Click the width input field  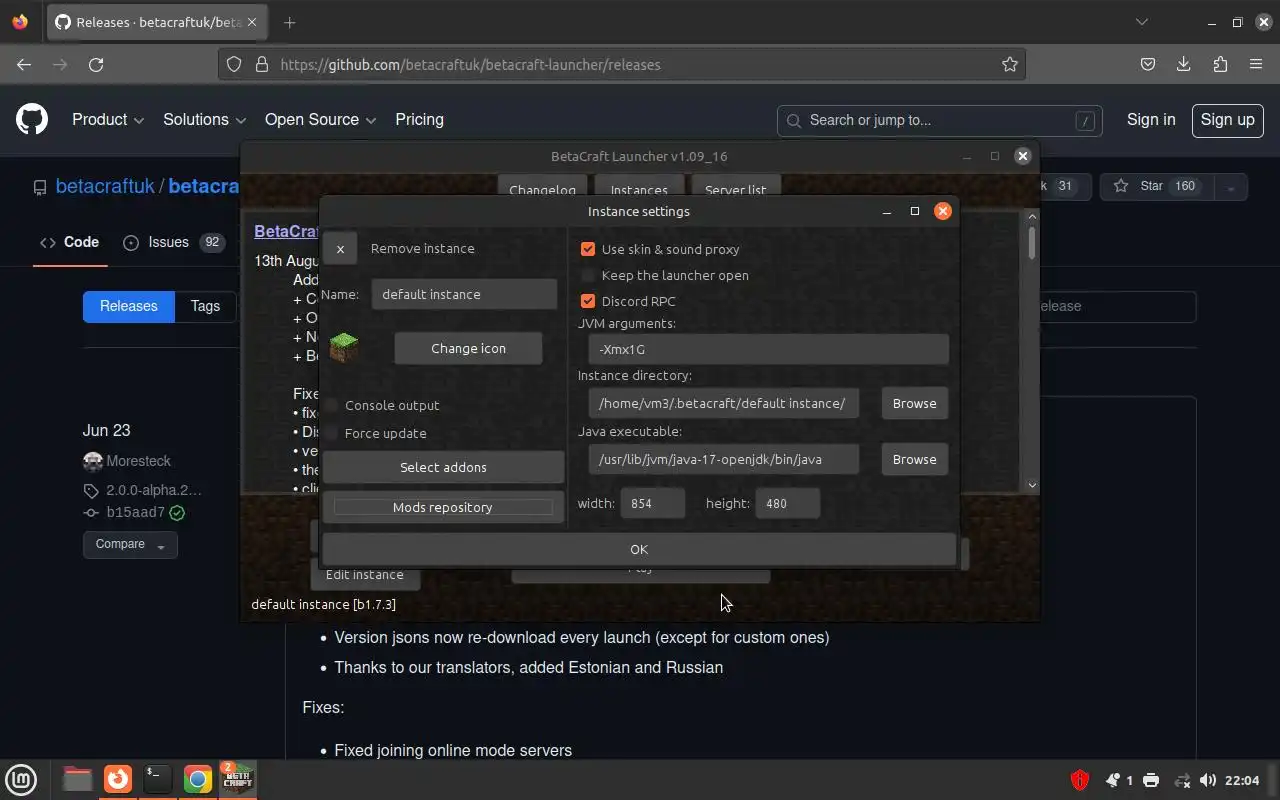pyautogui.click(x=653, y=503)
